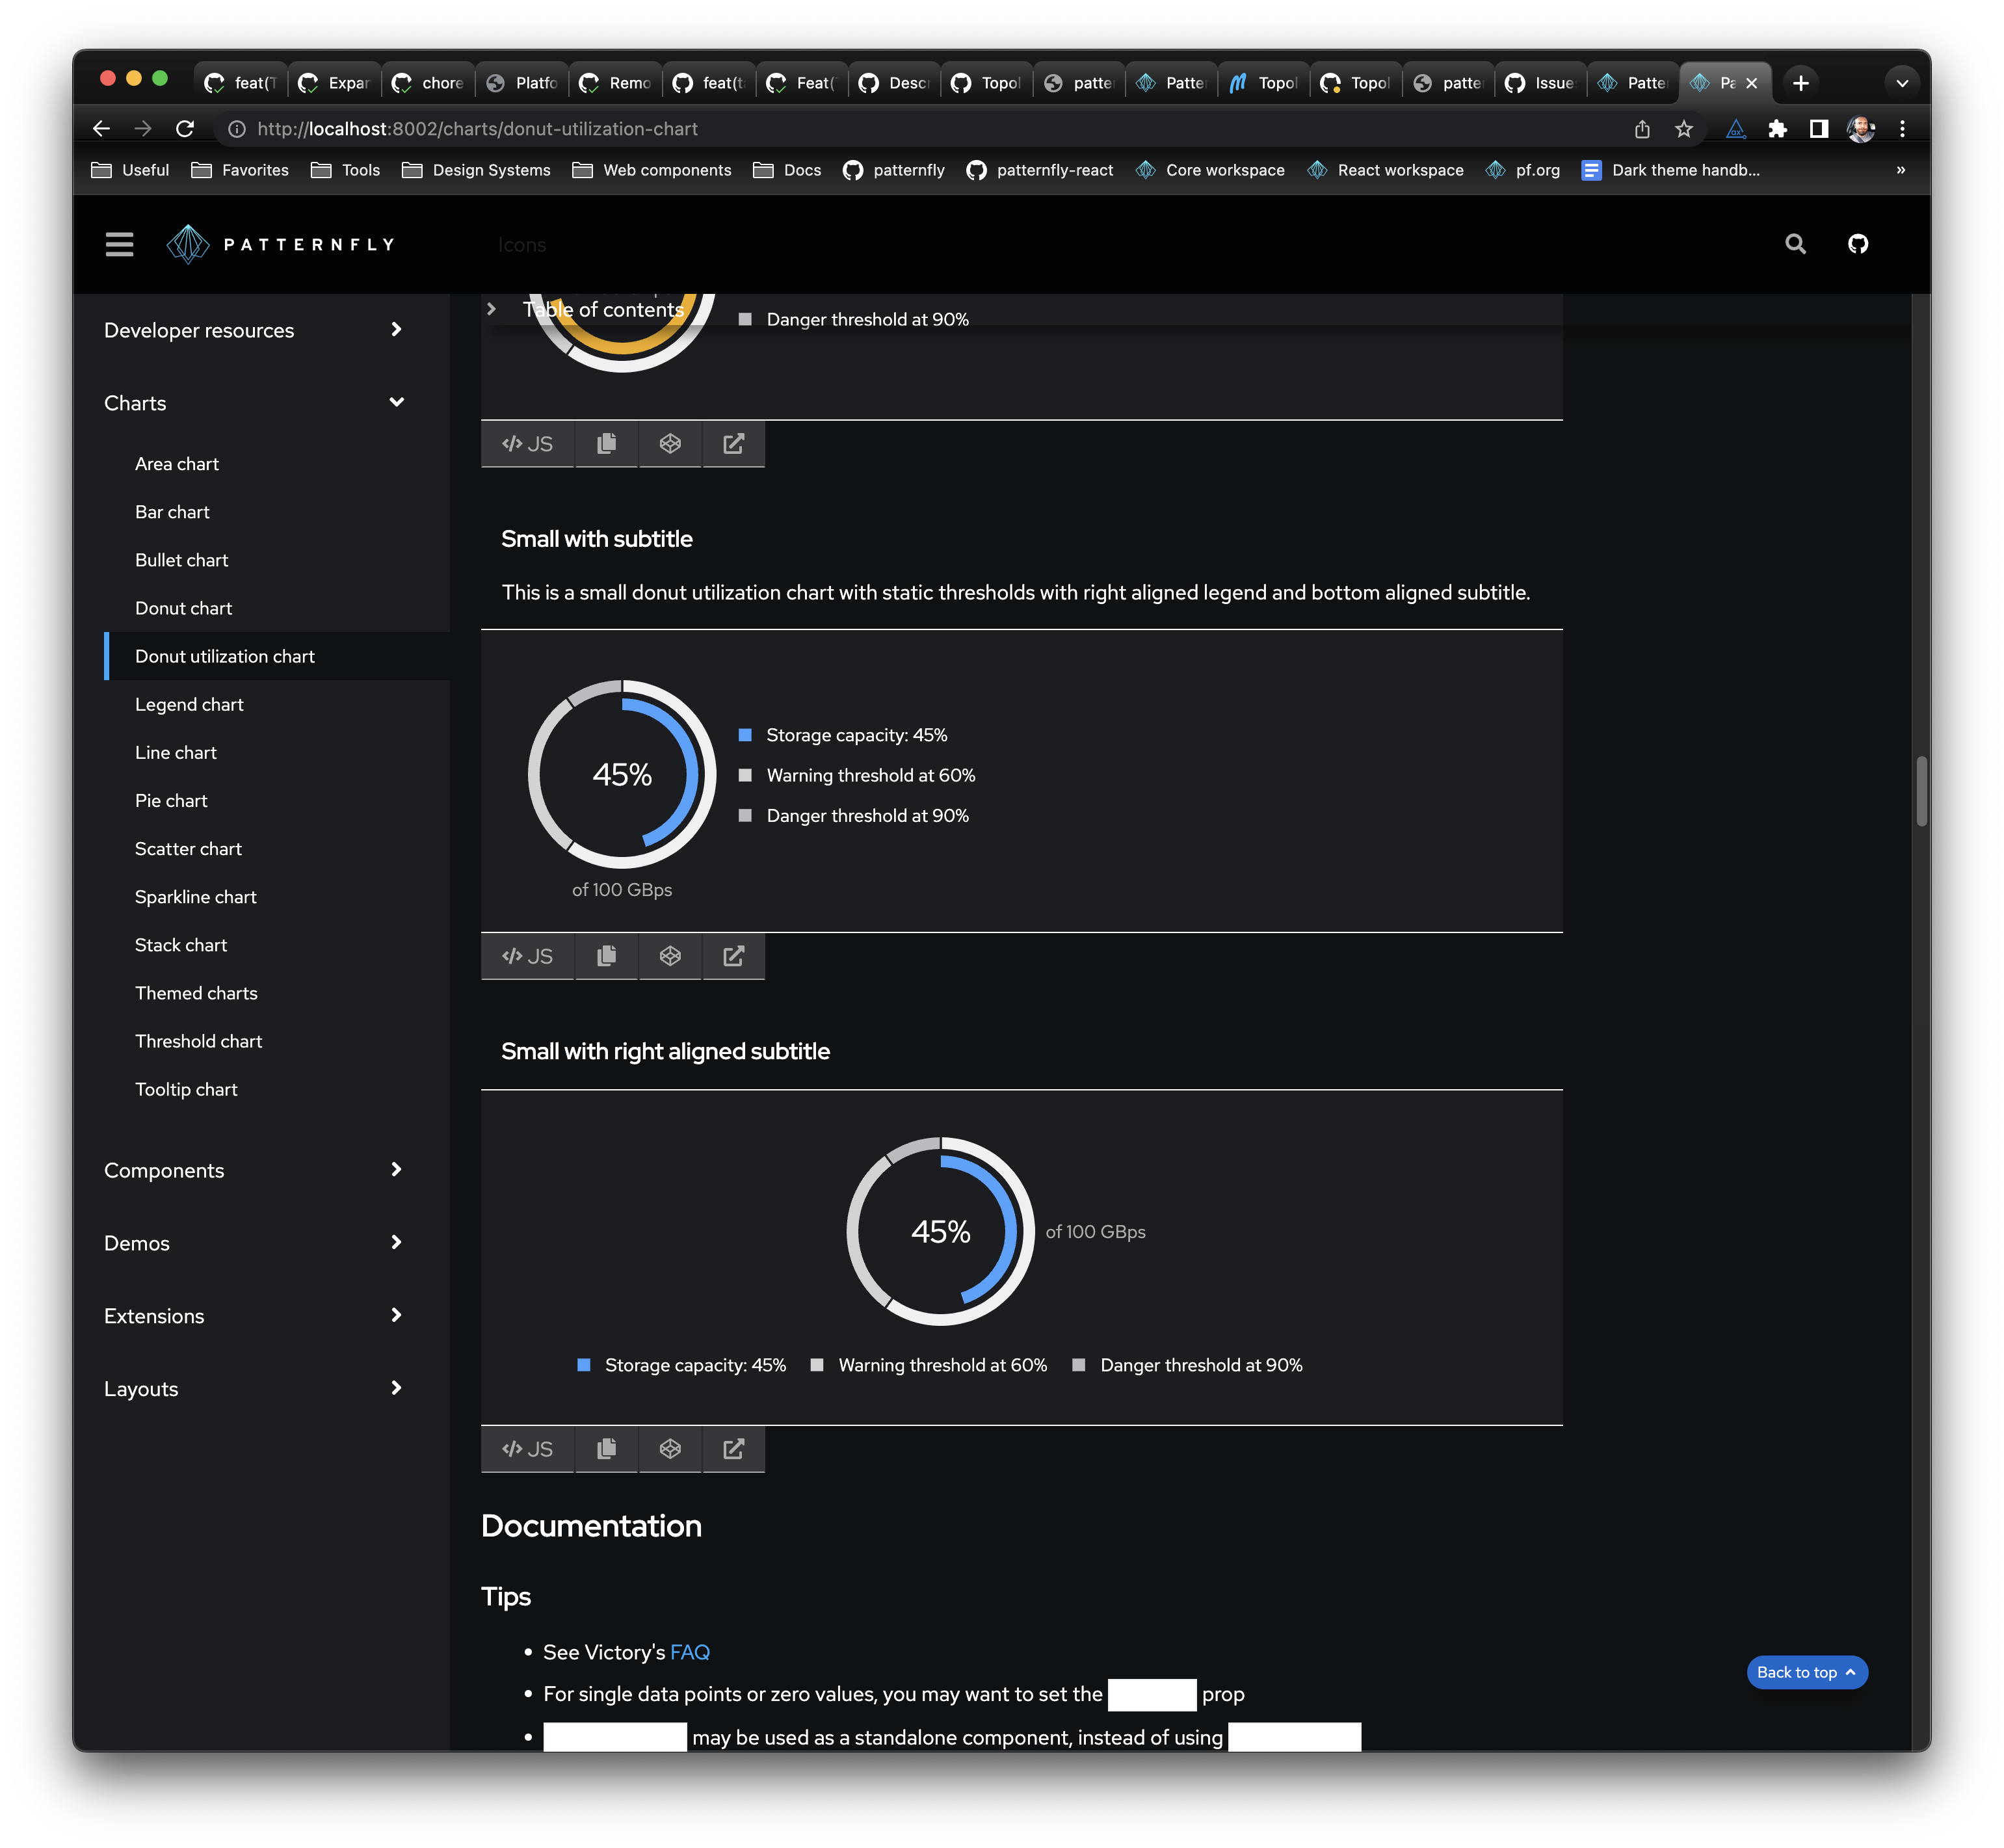Toggle JS code for right aligned subtitle example

tap(527, 1449)
